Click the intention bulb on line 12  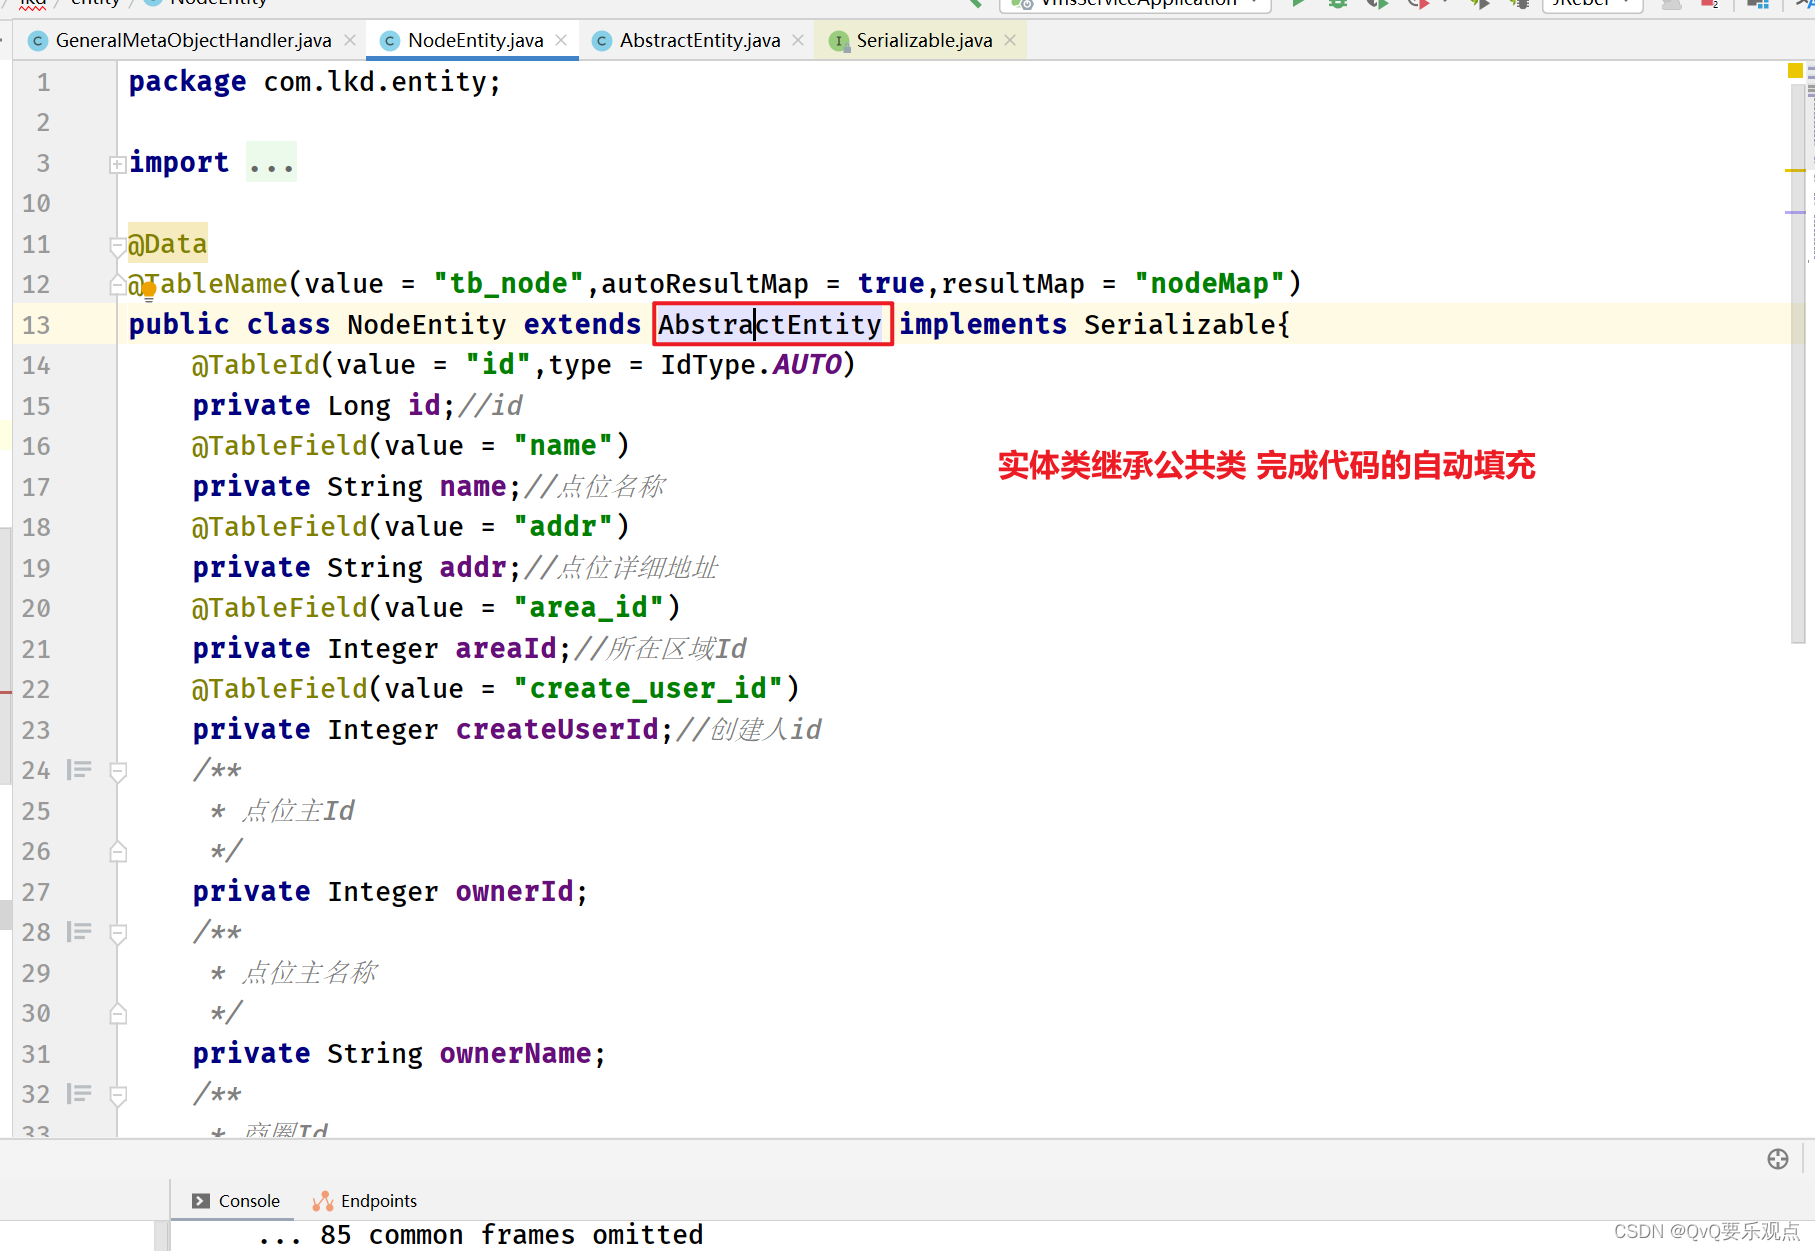148,291
